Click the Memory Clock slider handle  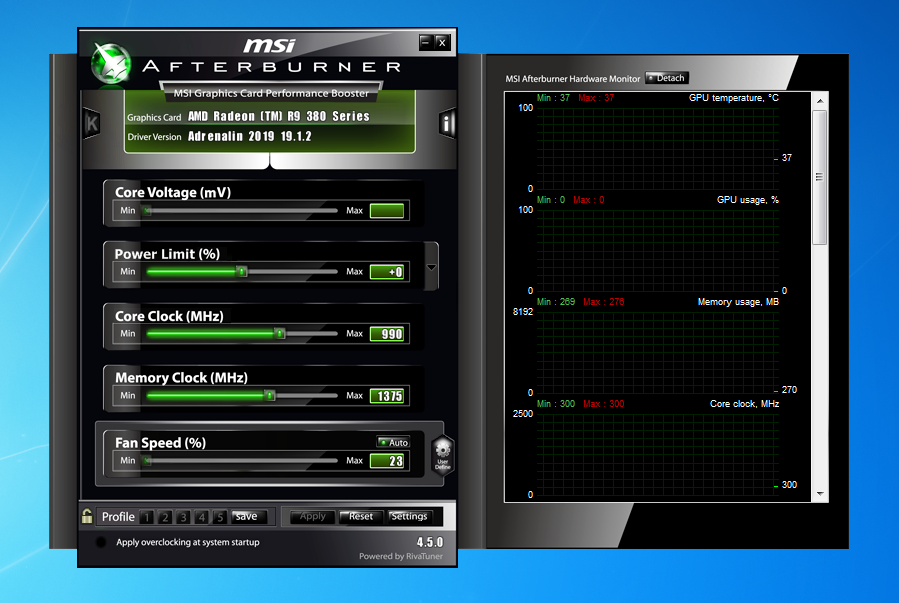tap(270, 395)
